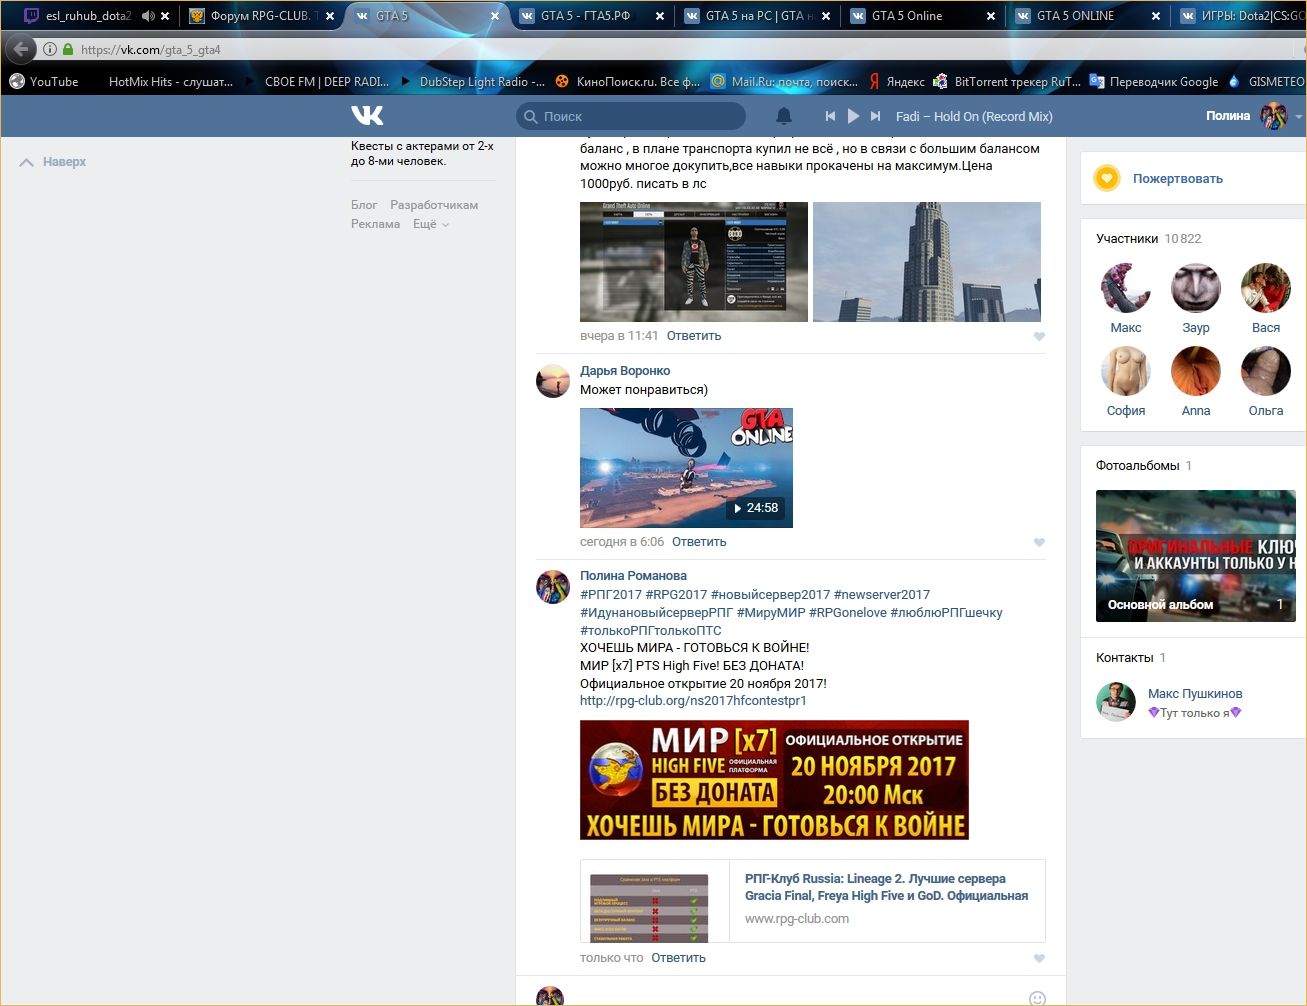Open the notifications bell
The image size is (1307, 1006).
[x=784, y=116]
